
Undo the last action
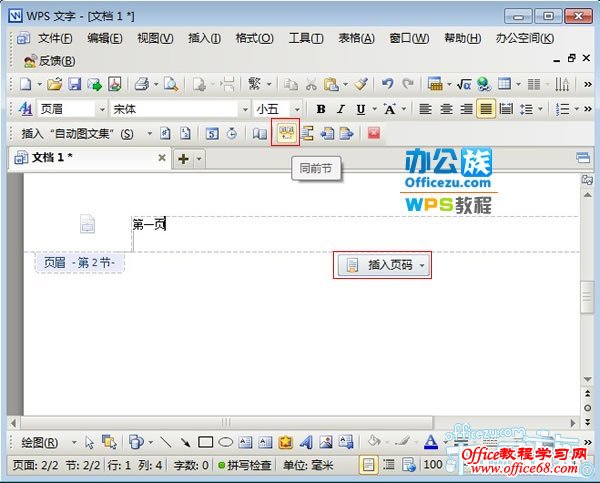point(387,84)
